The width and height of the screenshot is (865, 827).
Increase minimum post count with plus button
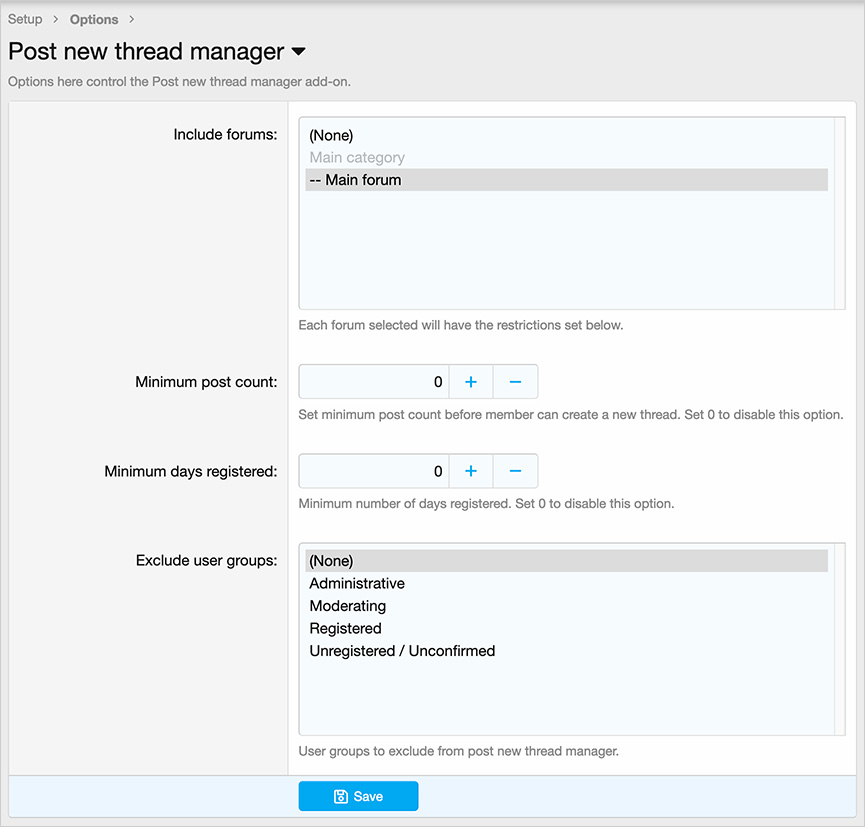pyautogui.click(x=471, y=382)
